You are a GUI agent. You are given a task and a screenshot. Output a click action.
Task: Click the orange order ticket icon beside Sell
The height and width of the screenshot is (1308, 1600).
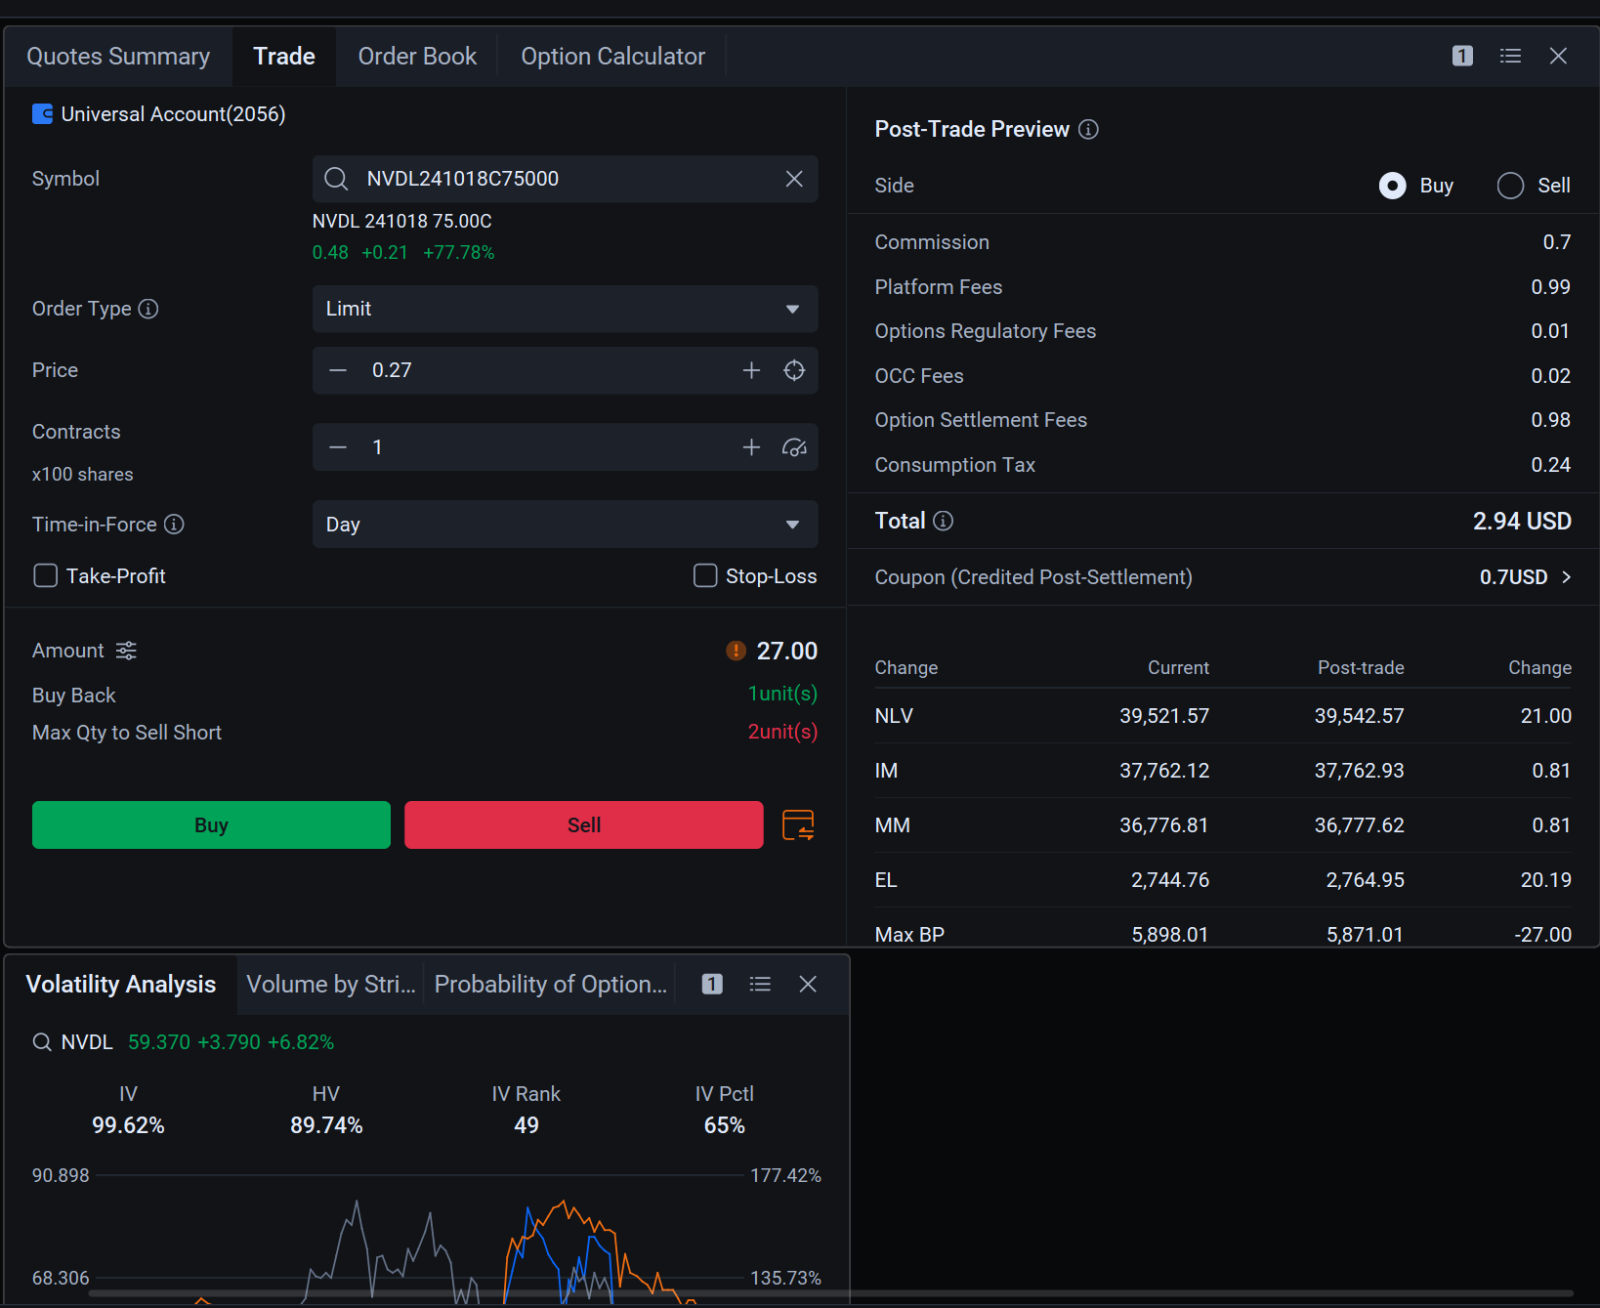coord(797,825)
